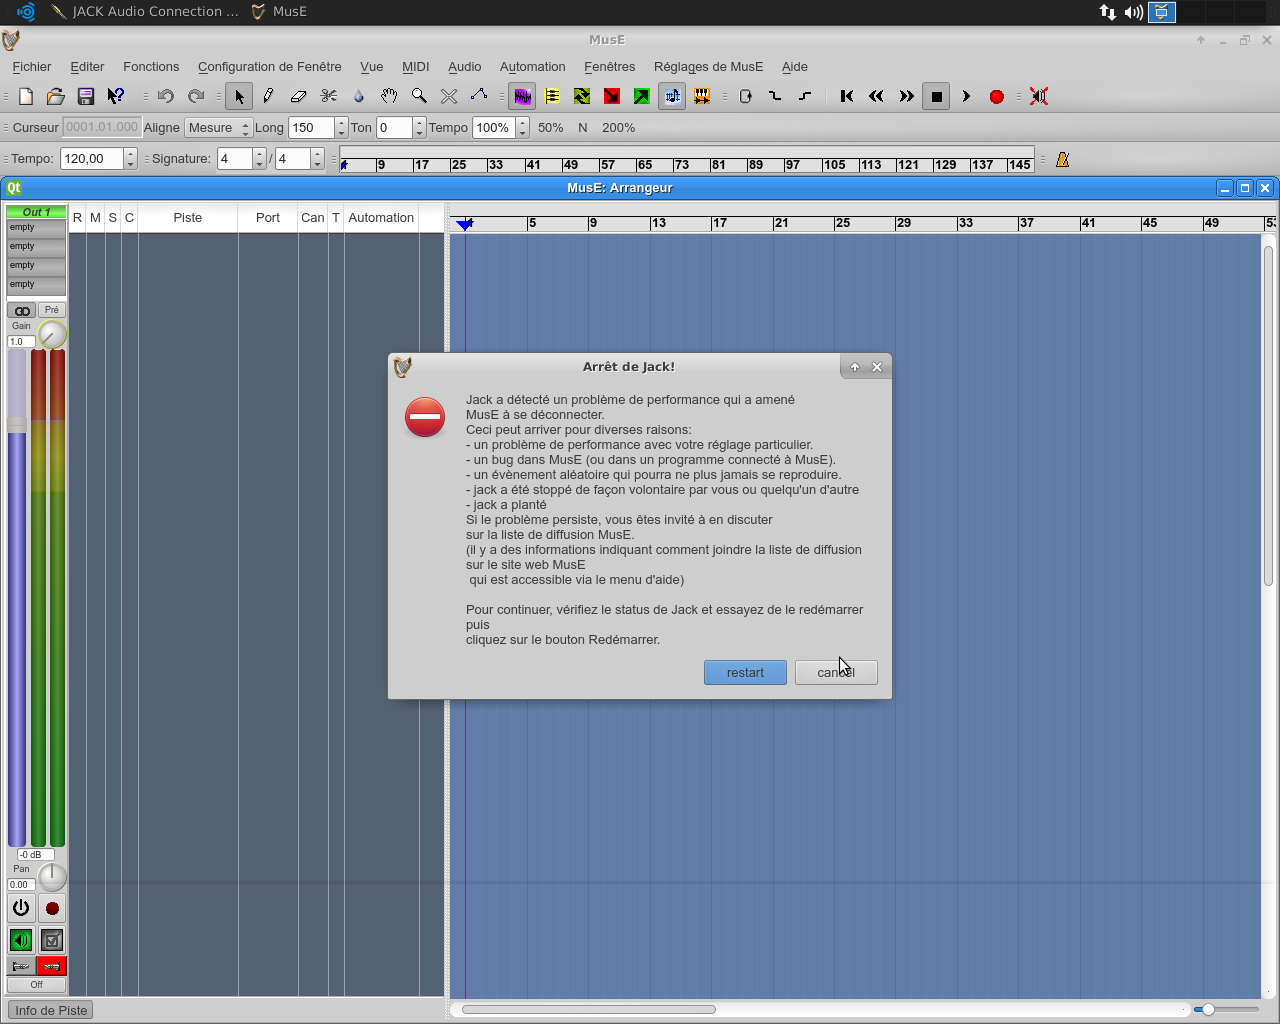
Task: Click the fast-forward double-arrow transport button
Action: coord(907,96)
